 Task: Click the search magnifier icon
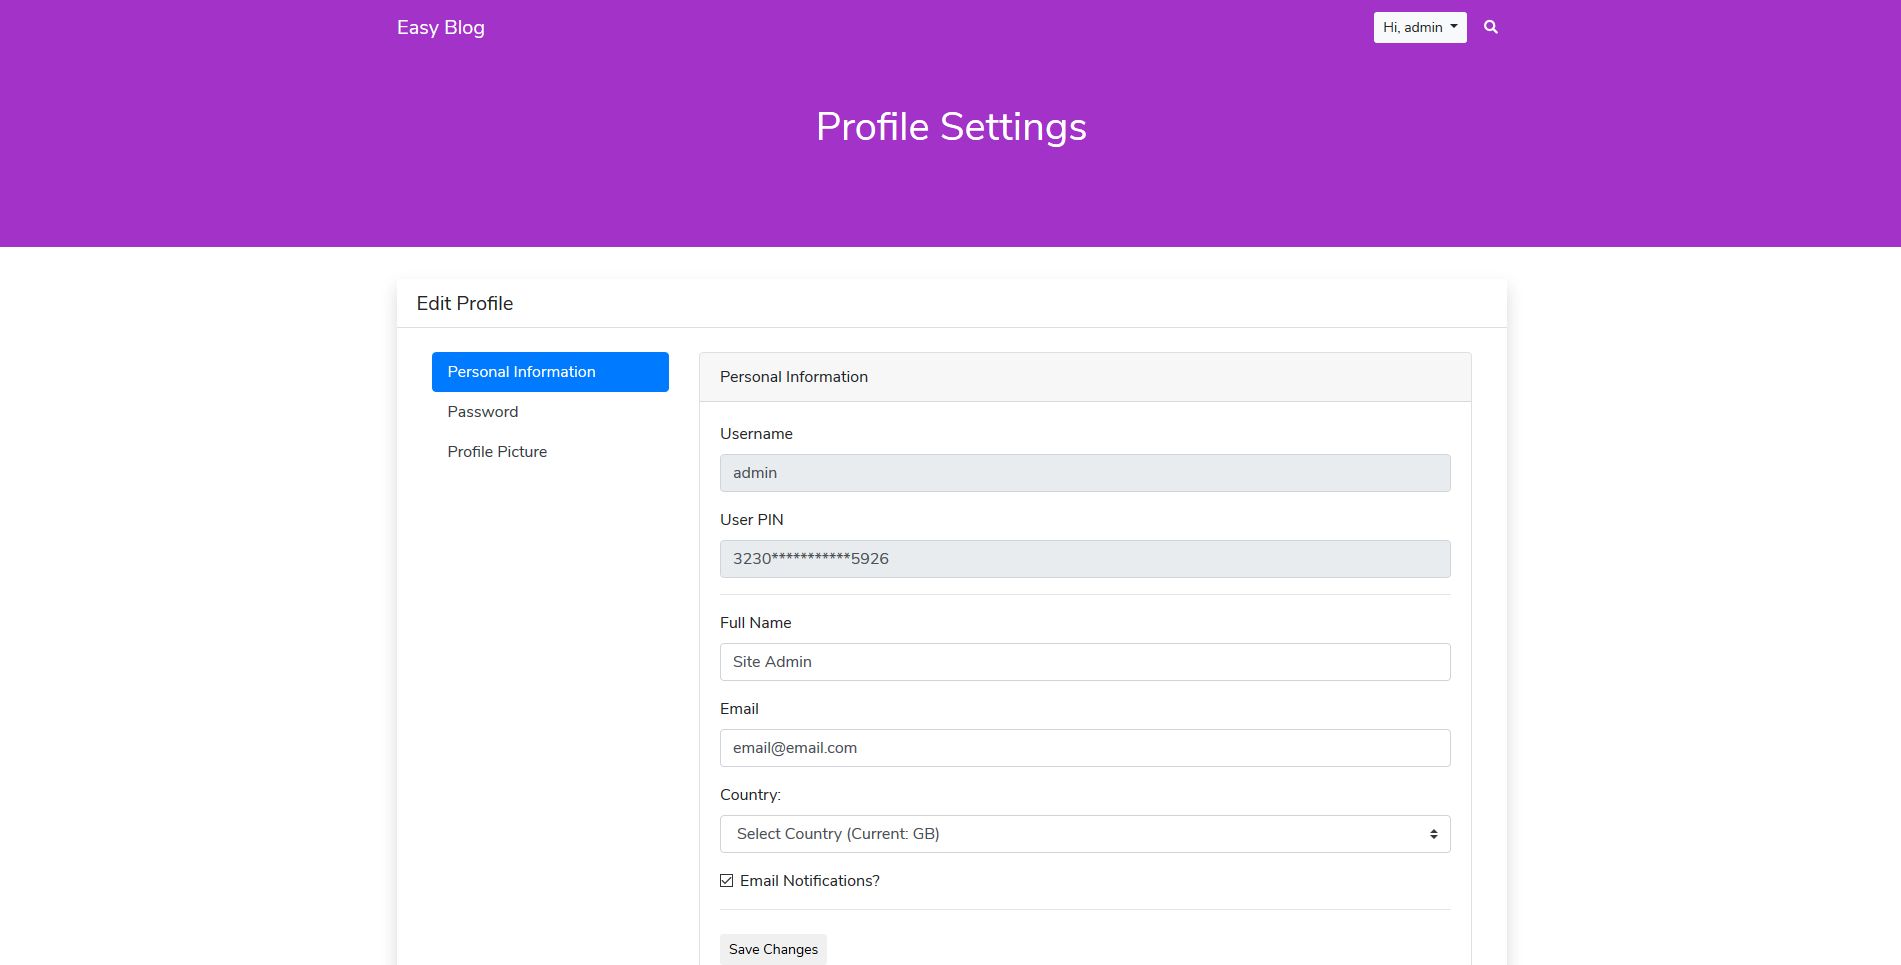click(1490, 27)
